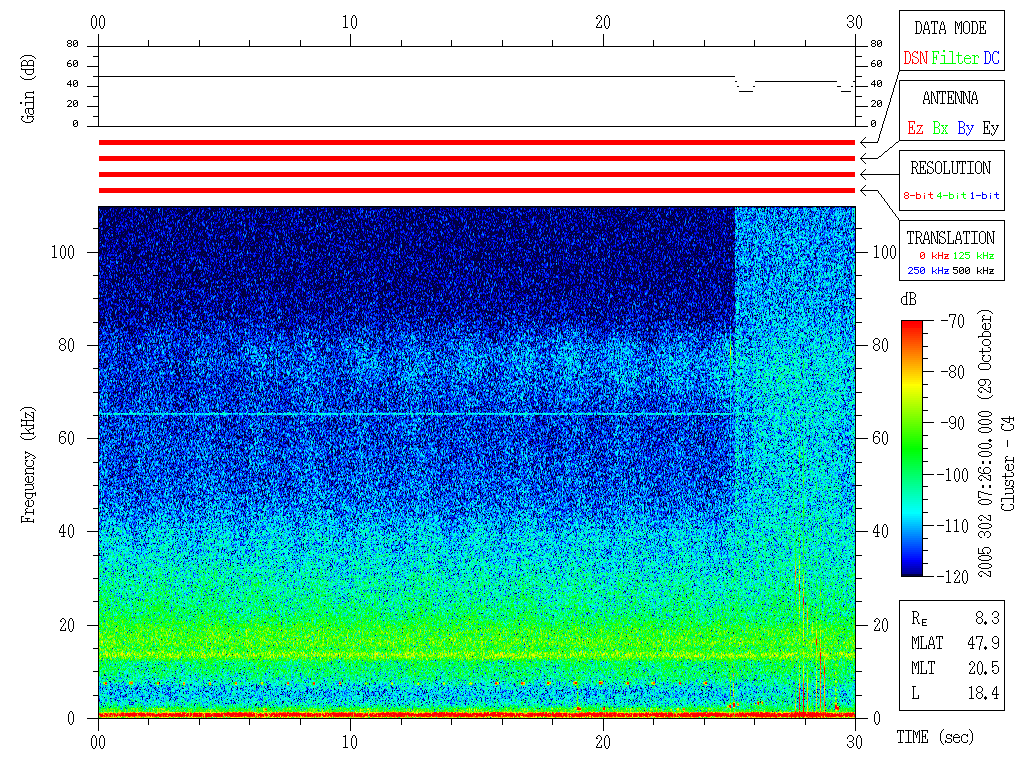Click the red top of the colorbar
This screenshot has height=768, width=1024.
pos(912,325)
